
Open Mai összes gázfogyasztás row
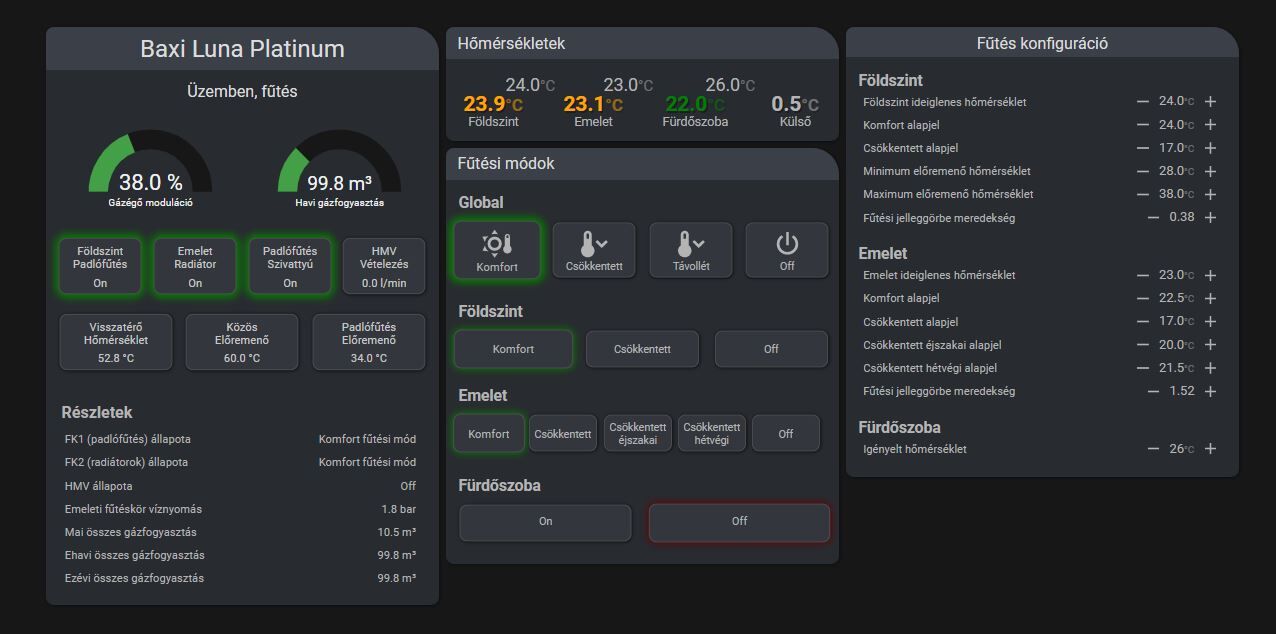click(x=241, y=532)
